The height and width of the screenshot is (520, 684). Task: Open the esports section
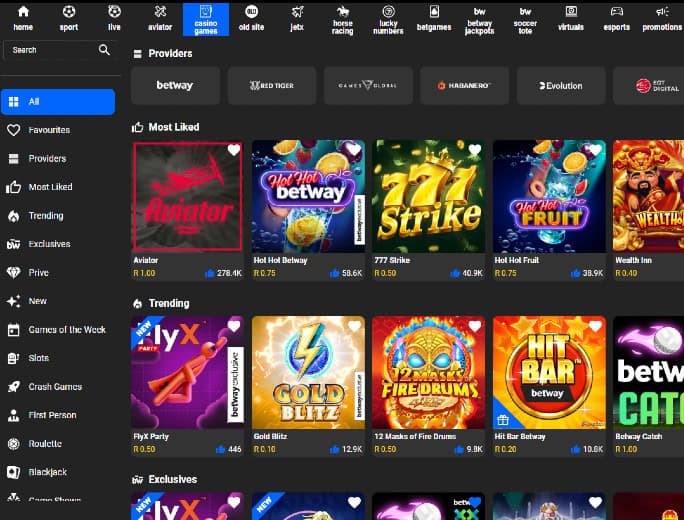[x=616, y=19]
